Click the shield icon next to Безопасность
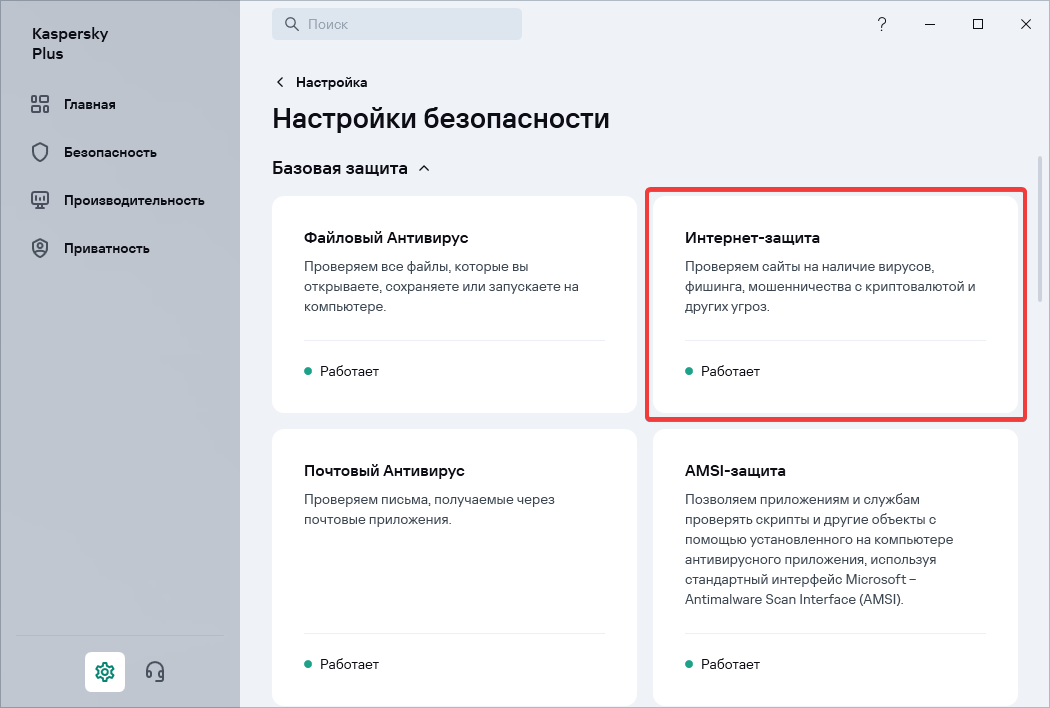Image resolution: width=1050 pixels, height=708 pixels. [40, 152]
